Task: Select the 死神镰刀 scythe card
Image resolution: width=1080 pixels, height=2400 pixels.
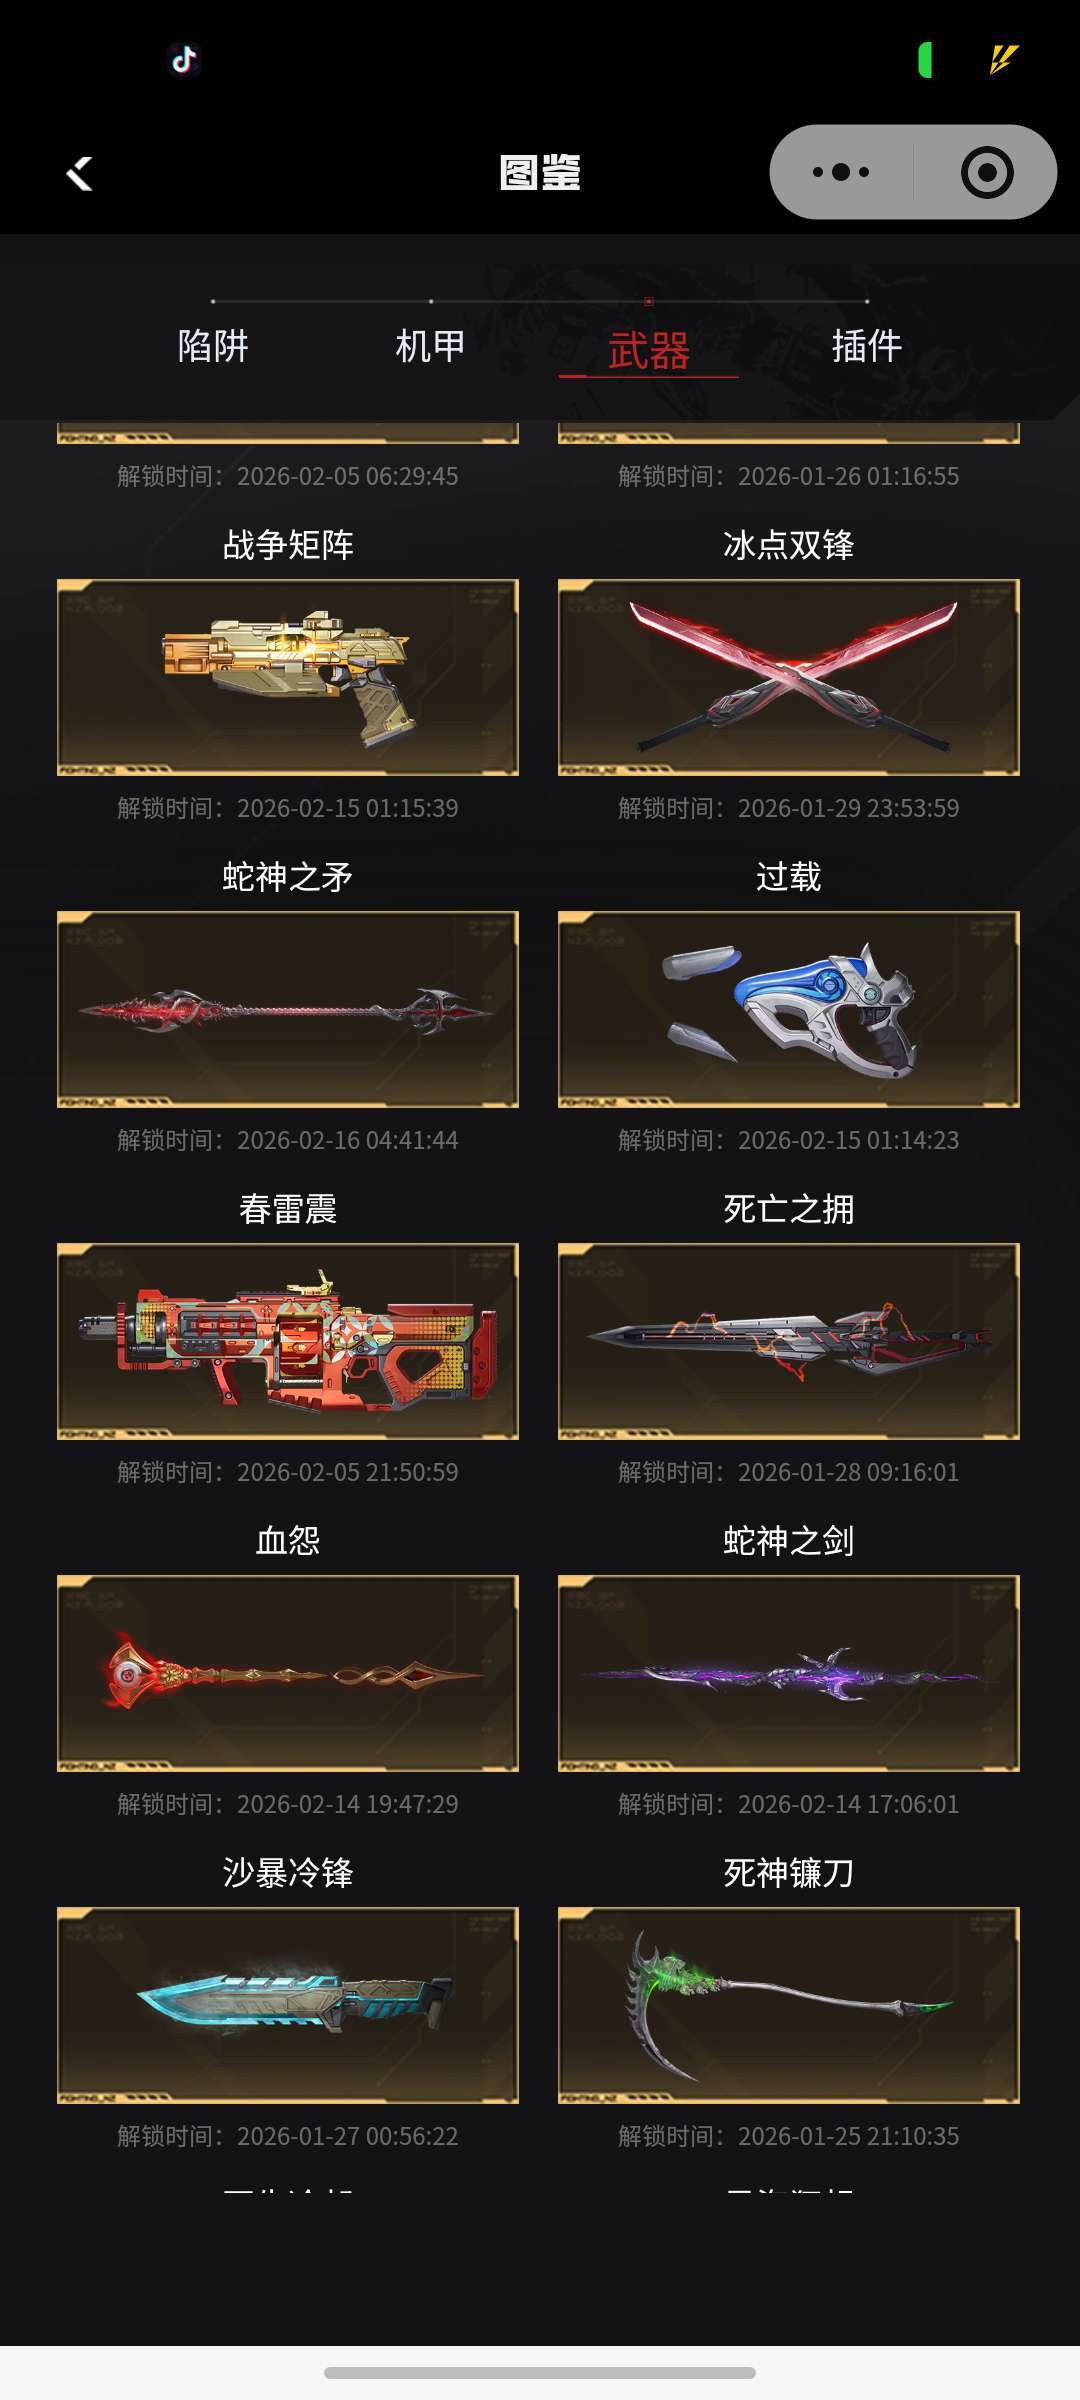Action: pyautogui.click(x=789, y=2005)
